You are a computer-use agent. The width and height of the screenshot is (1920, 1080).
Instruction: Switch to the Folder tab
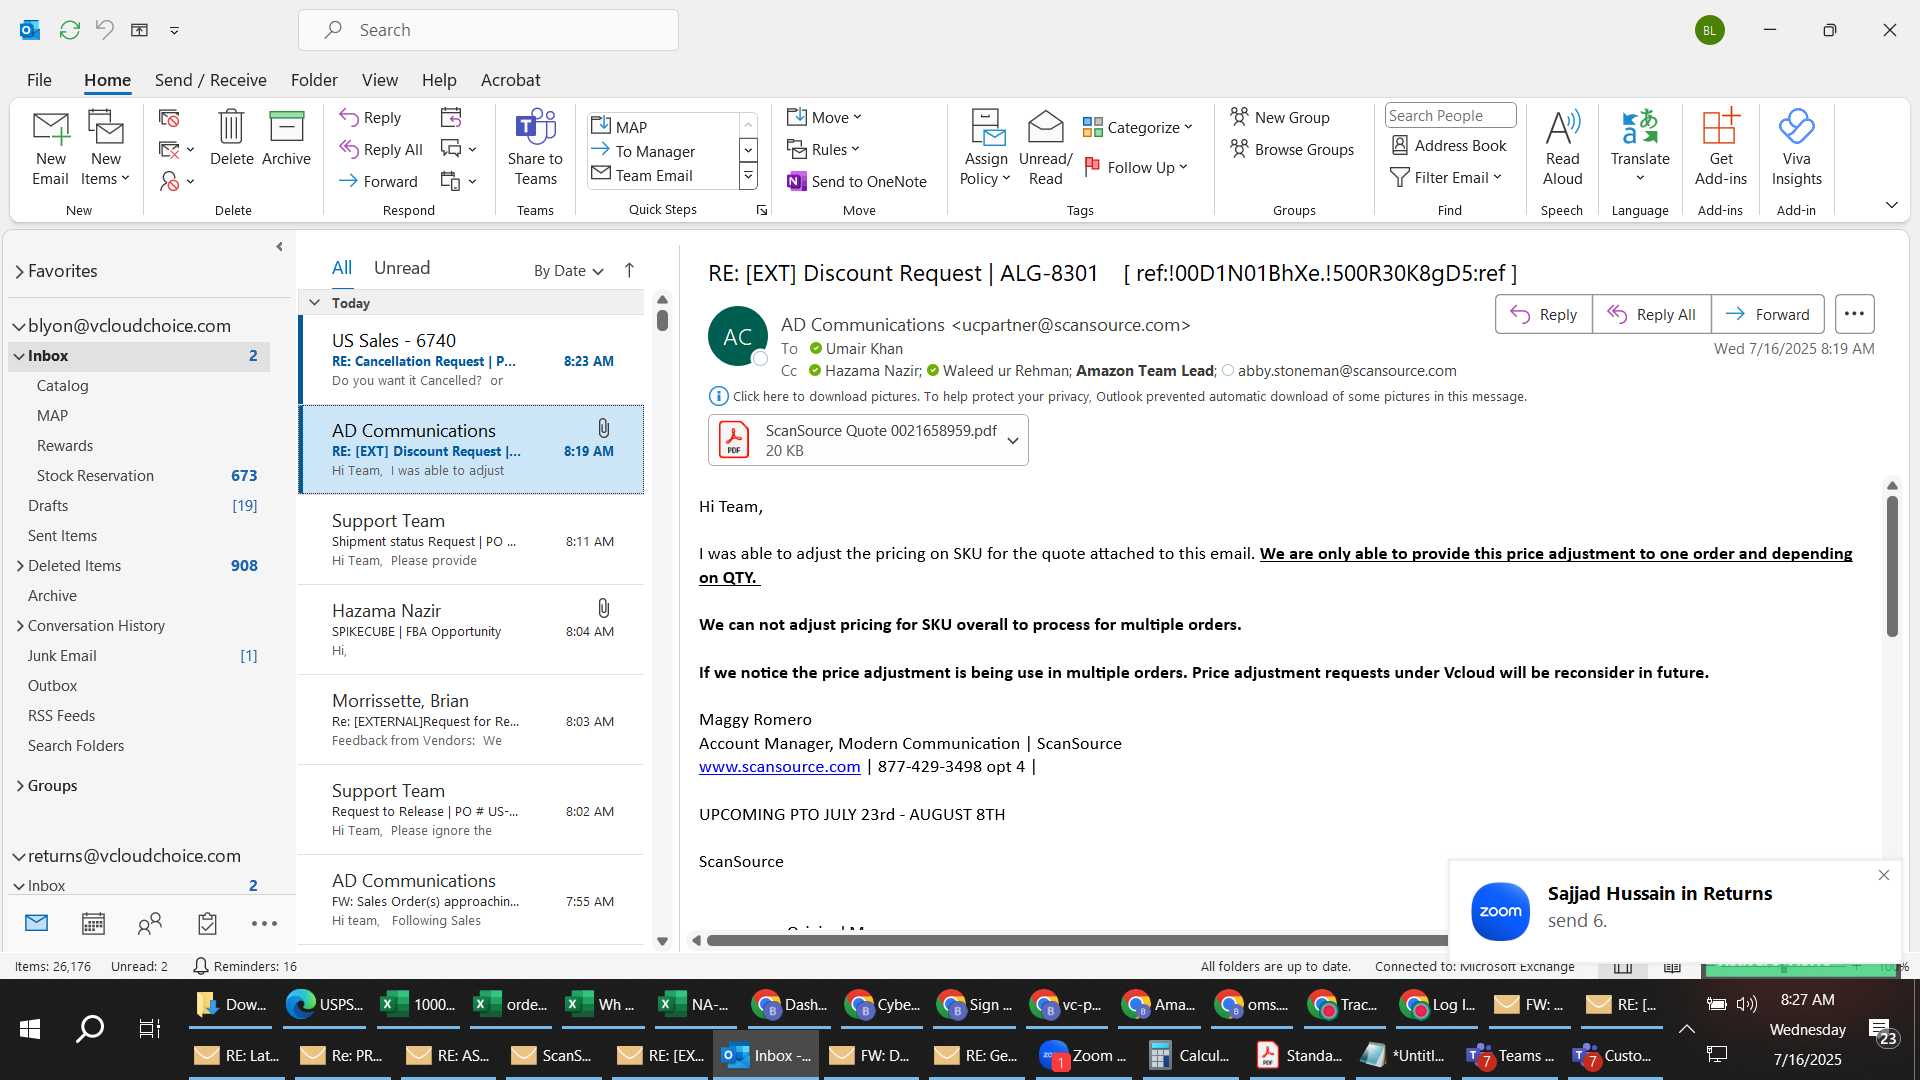pyautogui.click(x=314, y=80)
